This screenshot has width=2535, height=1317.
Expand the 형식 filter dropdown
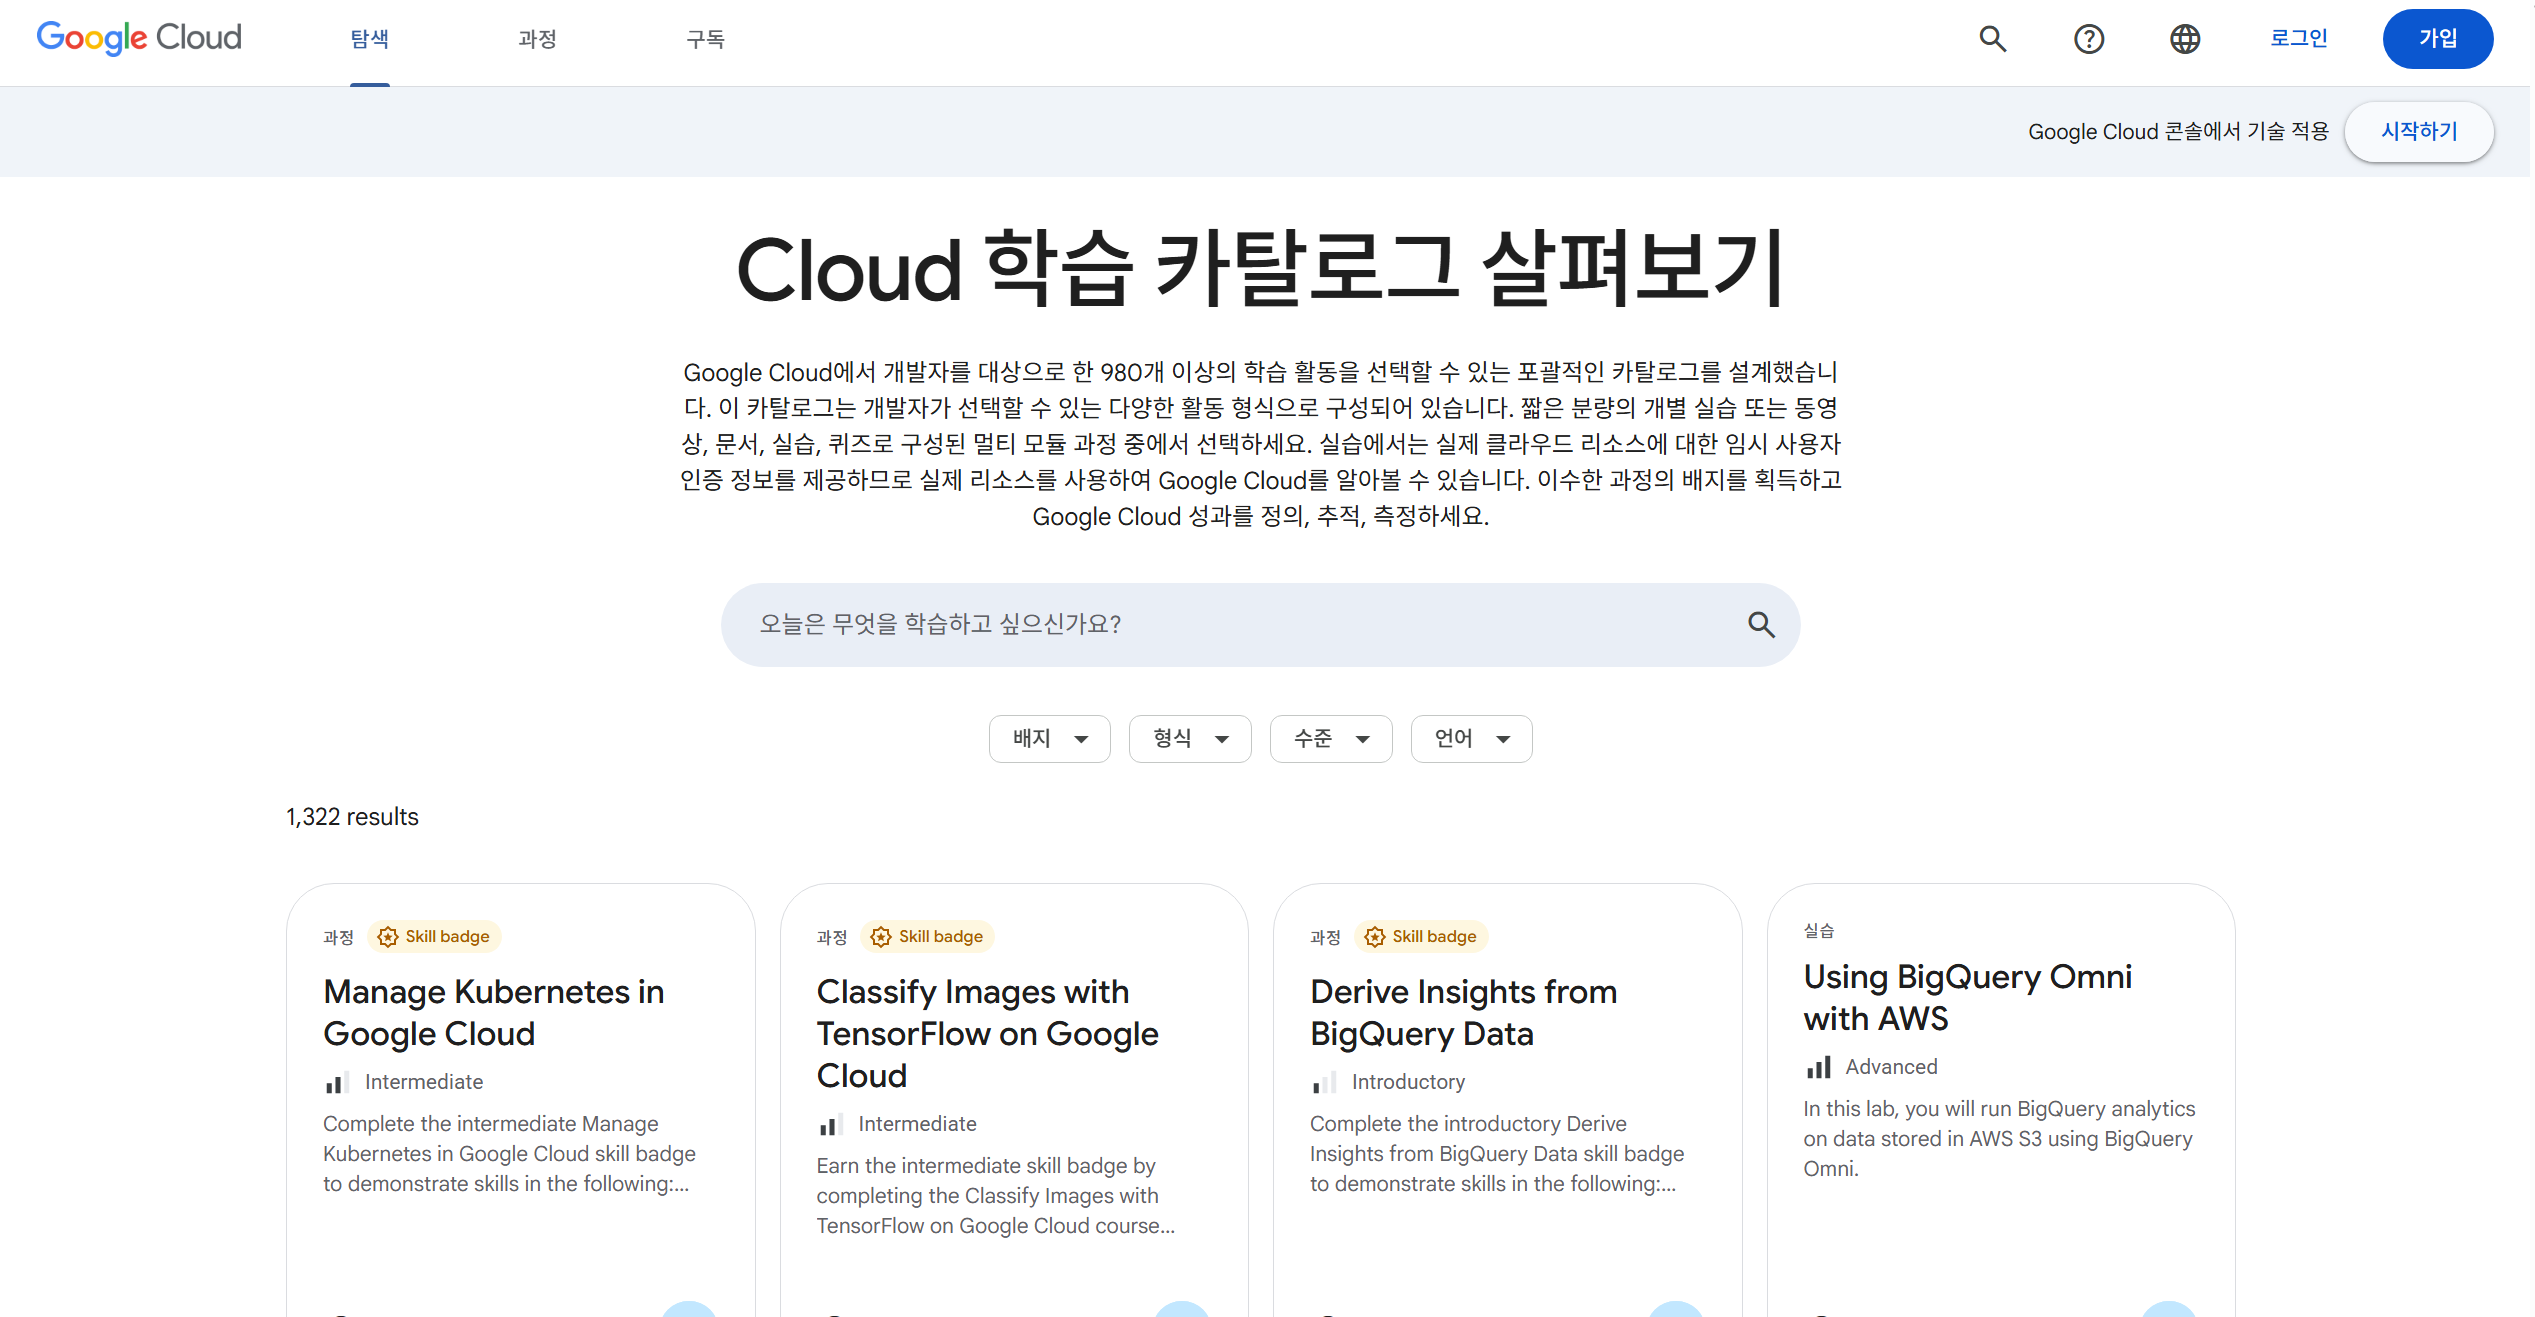click(1189, 738)
